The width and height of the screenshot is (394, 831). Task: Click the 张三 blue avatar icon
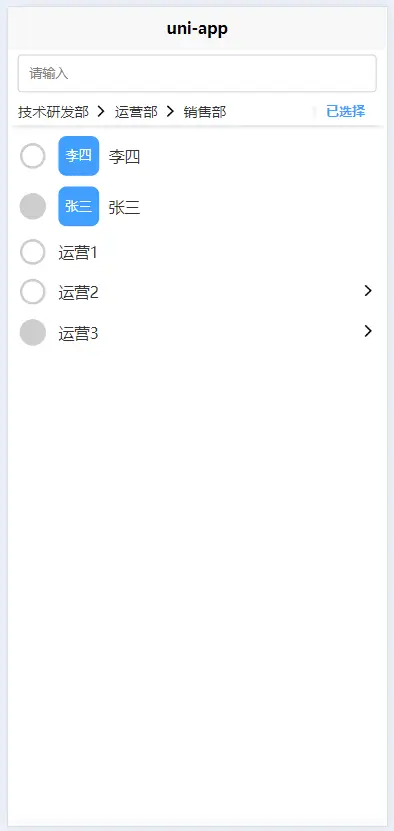point(78,206)
